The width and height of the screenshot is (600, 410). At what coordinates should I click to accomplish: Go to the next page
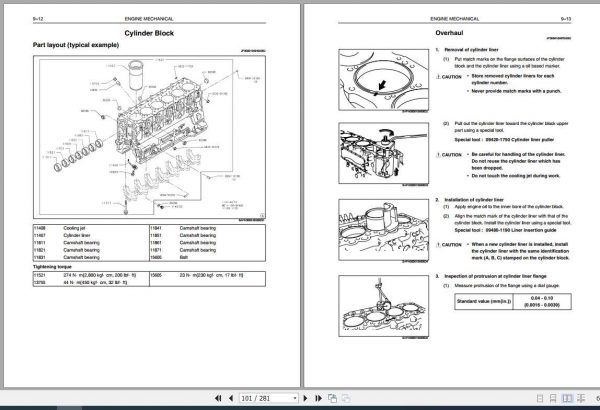pyautogui.click(x=305, y=398)
